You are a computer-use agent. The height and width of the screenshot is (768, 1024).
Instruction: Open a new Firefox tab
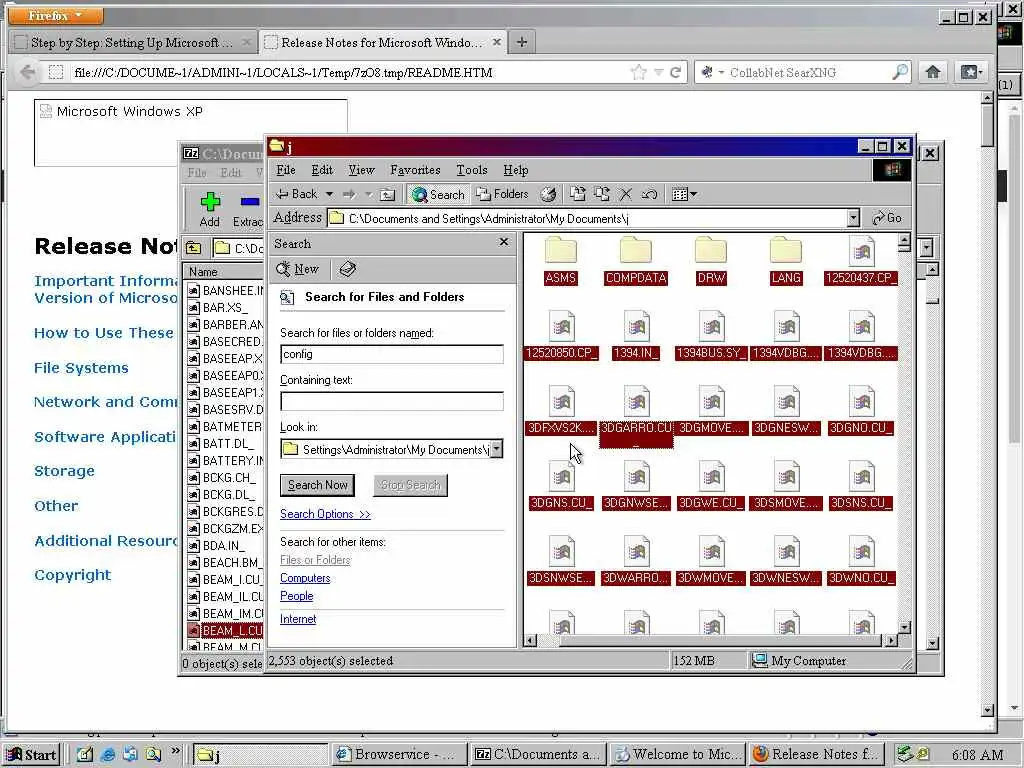click(521, 42)
